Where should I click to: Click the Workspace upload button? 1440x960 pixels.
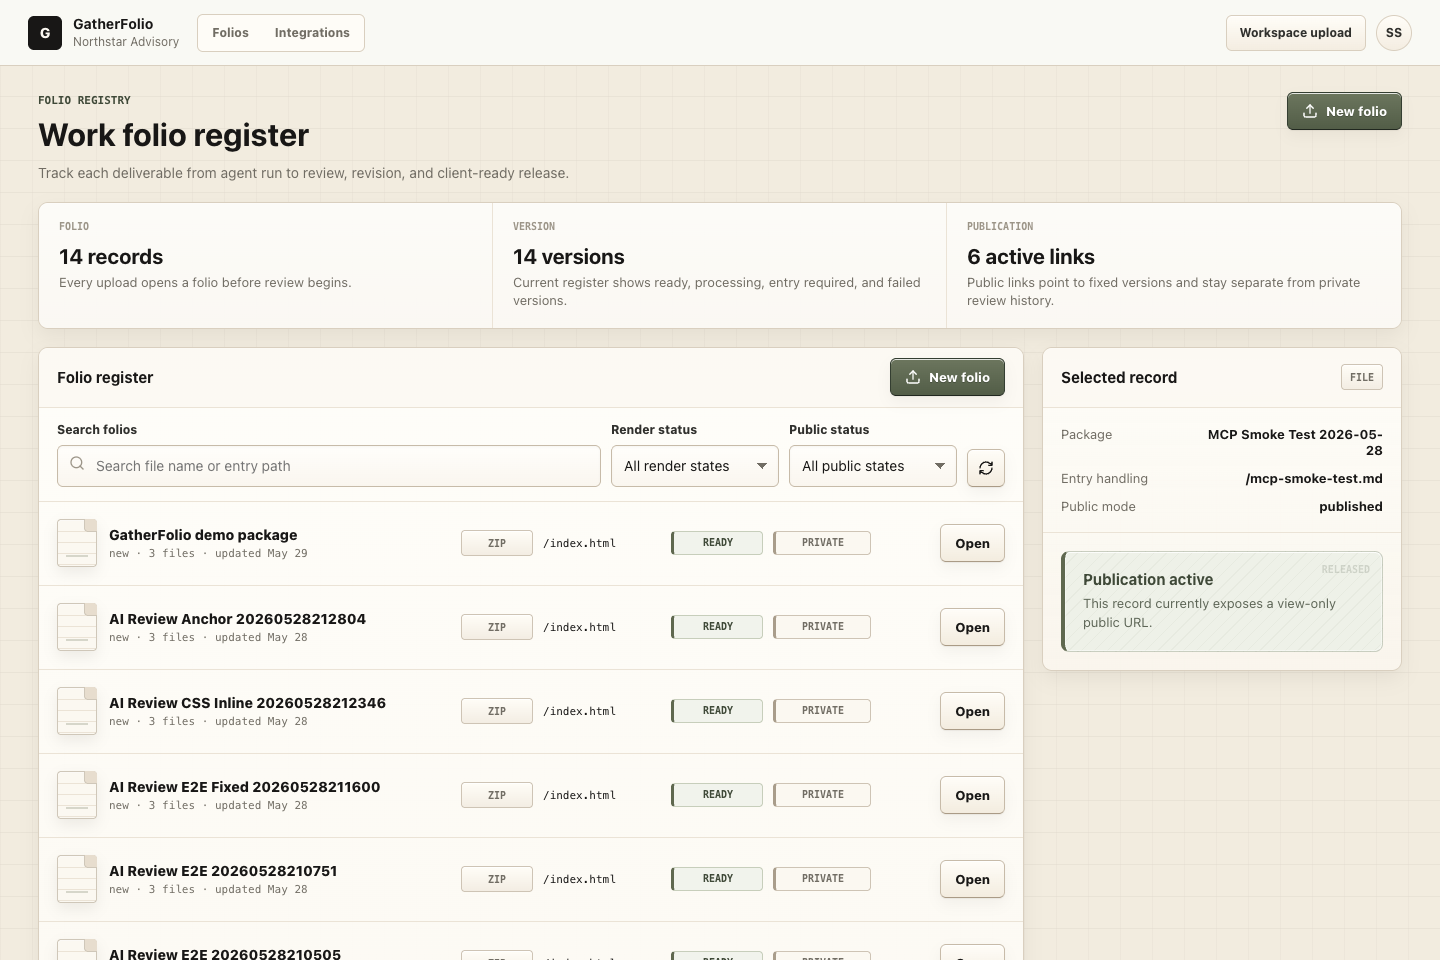point(1295,33)
